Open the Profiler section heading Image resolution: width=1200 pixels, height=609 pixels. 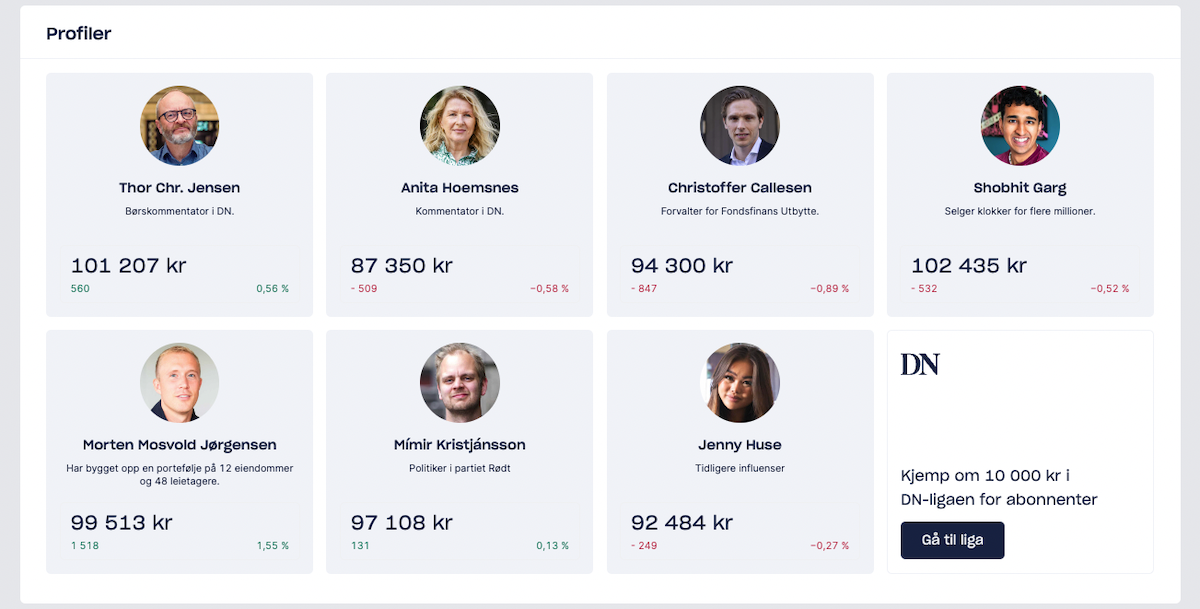76,33
